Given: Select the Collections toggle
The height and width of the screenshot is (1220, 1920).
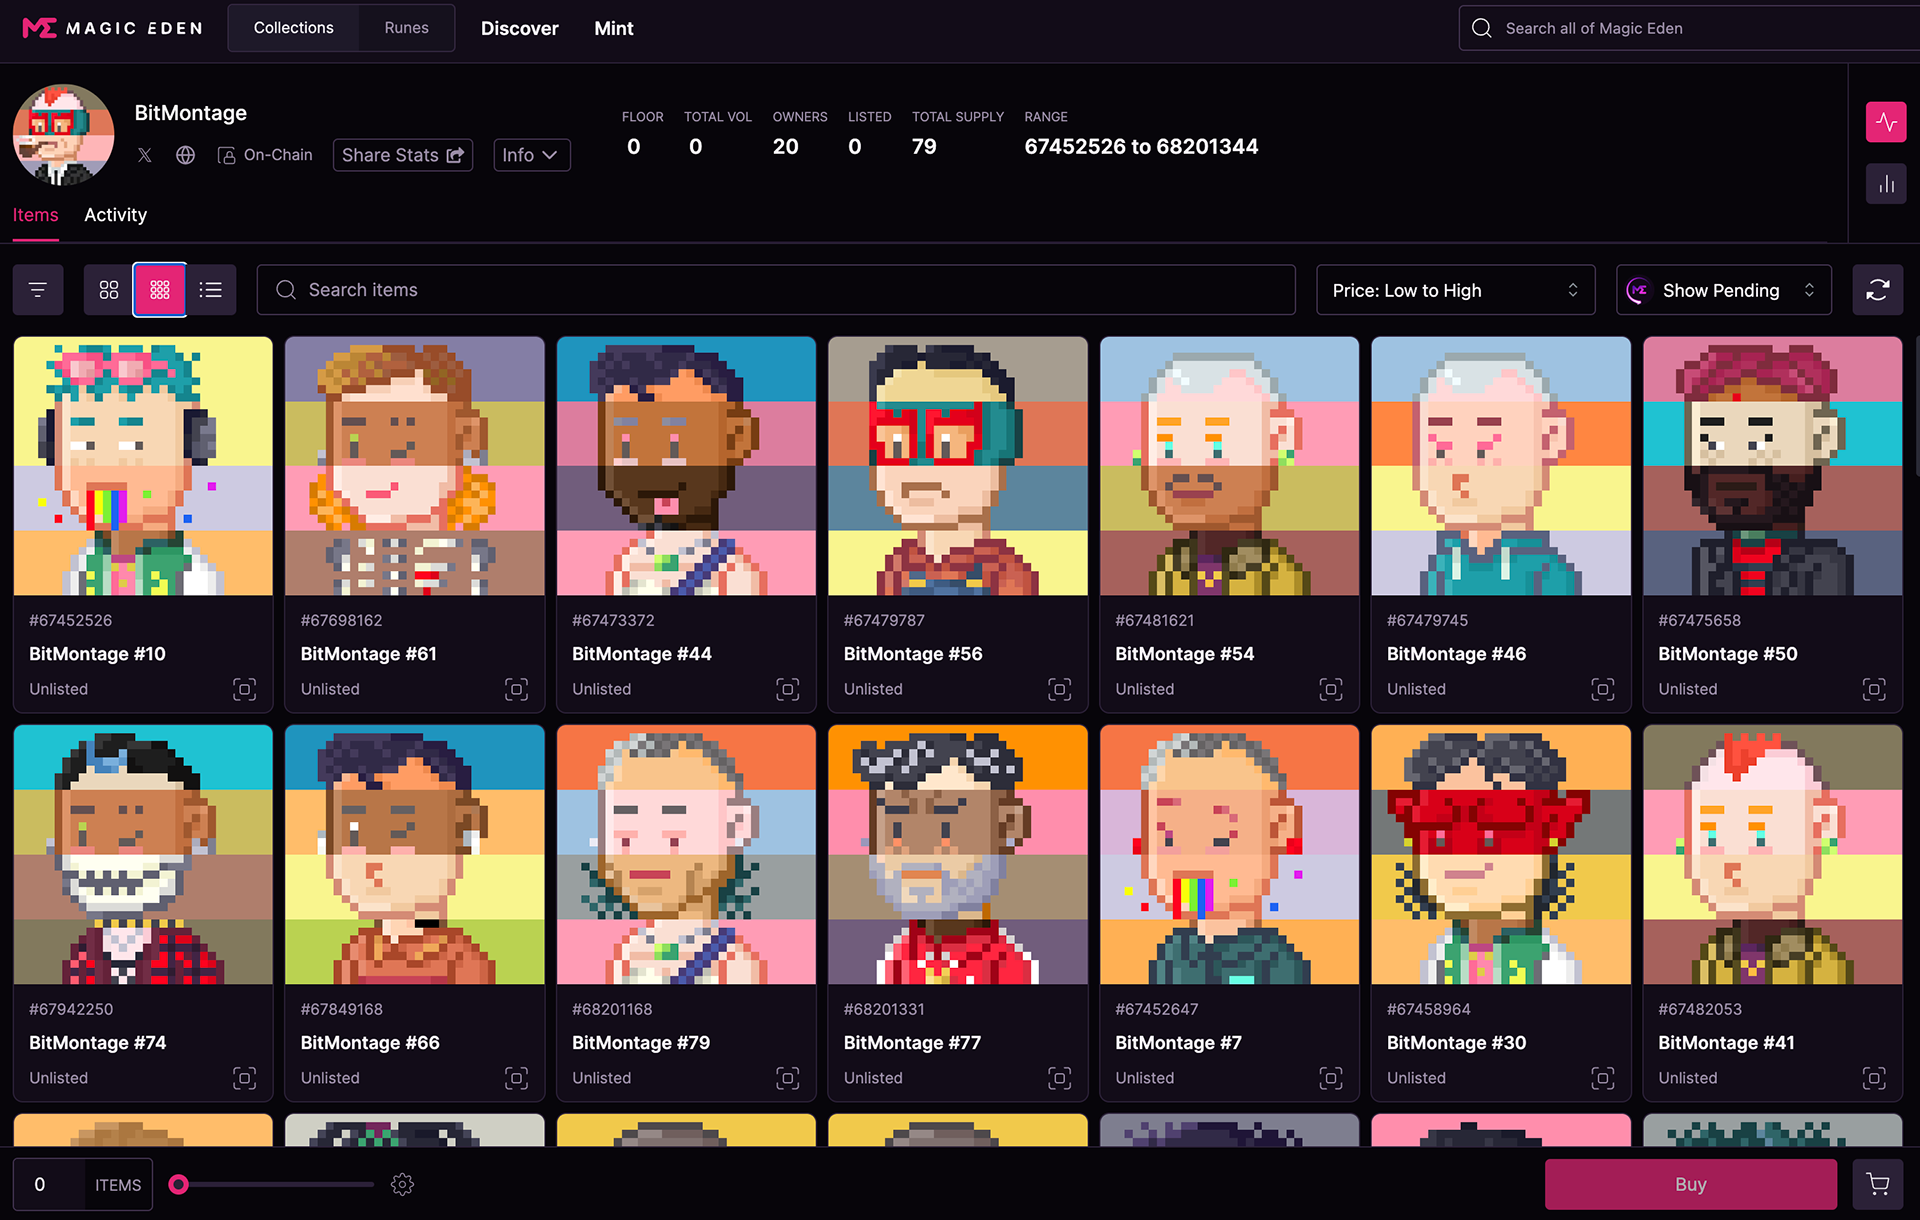Looking at the screenshot, I should (x=293, y=28).
